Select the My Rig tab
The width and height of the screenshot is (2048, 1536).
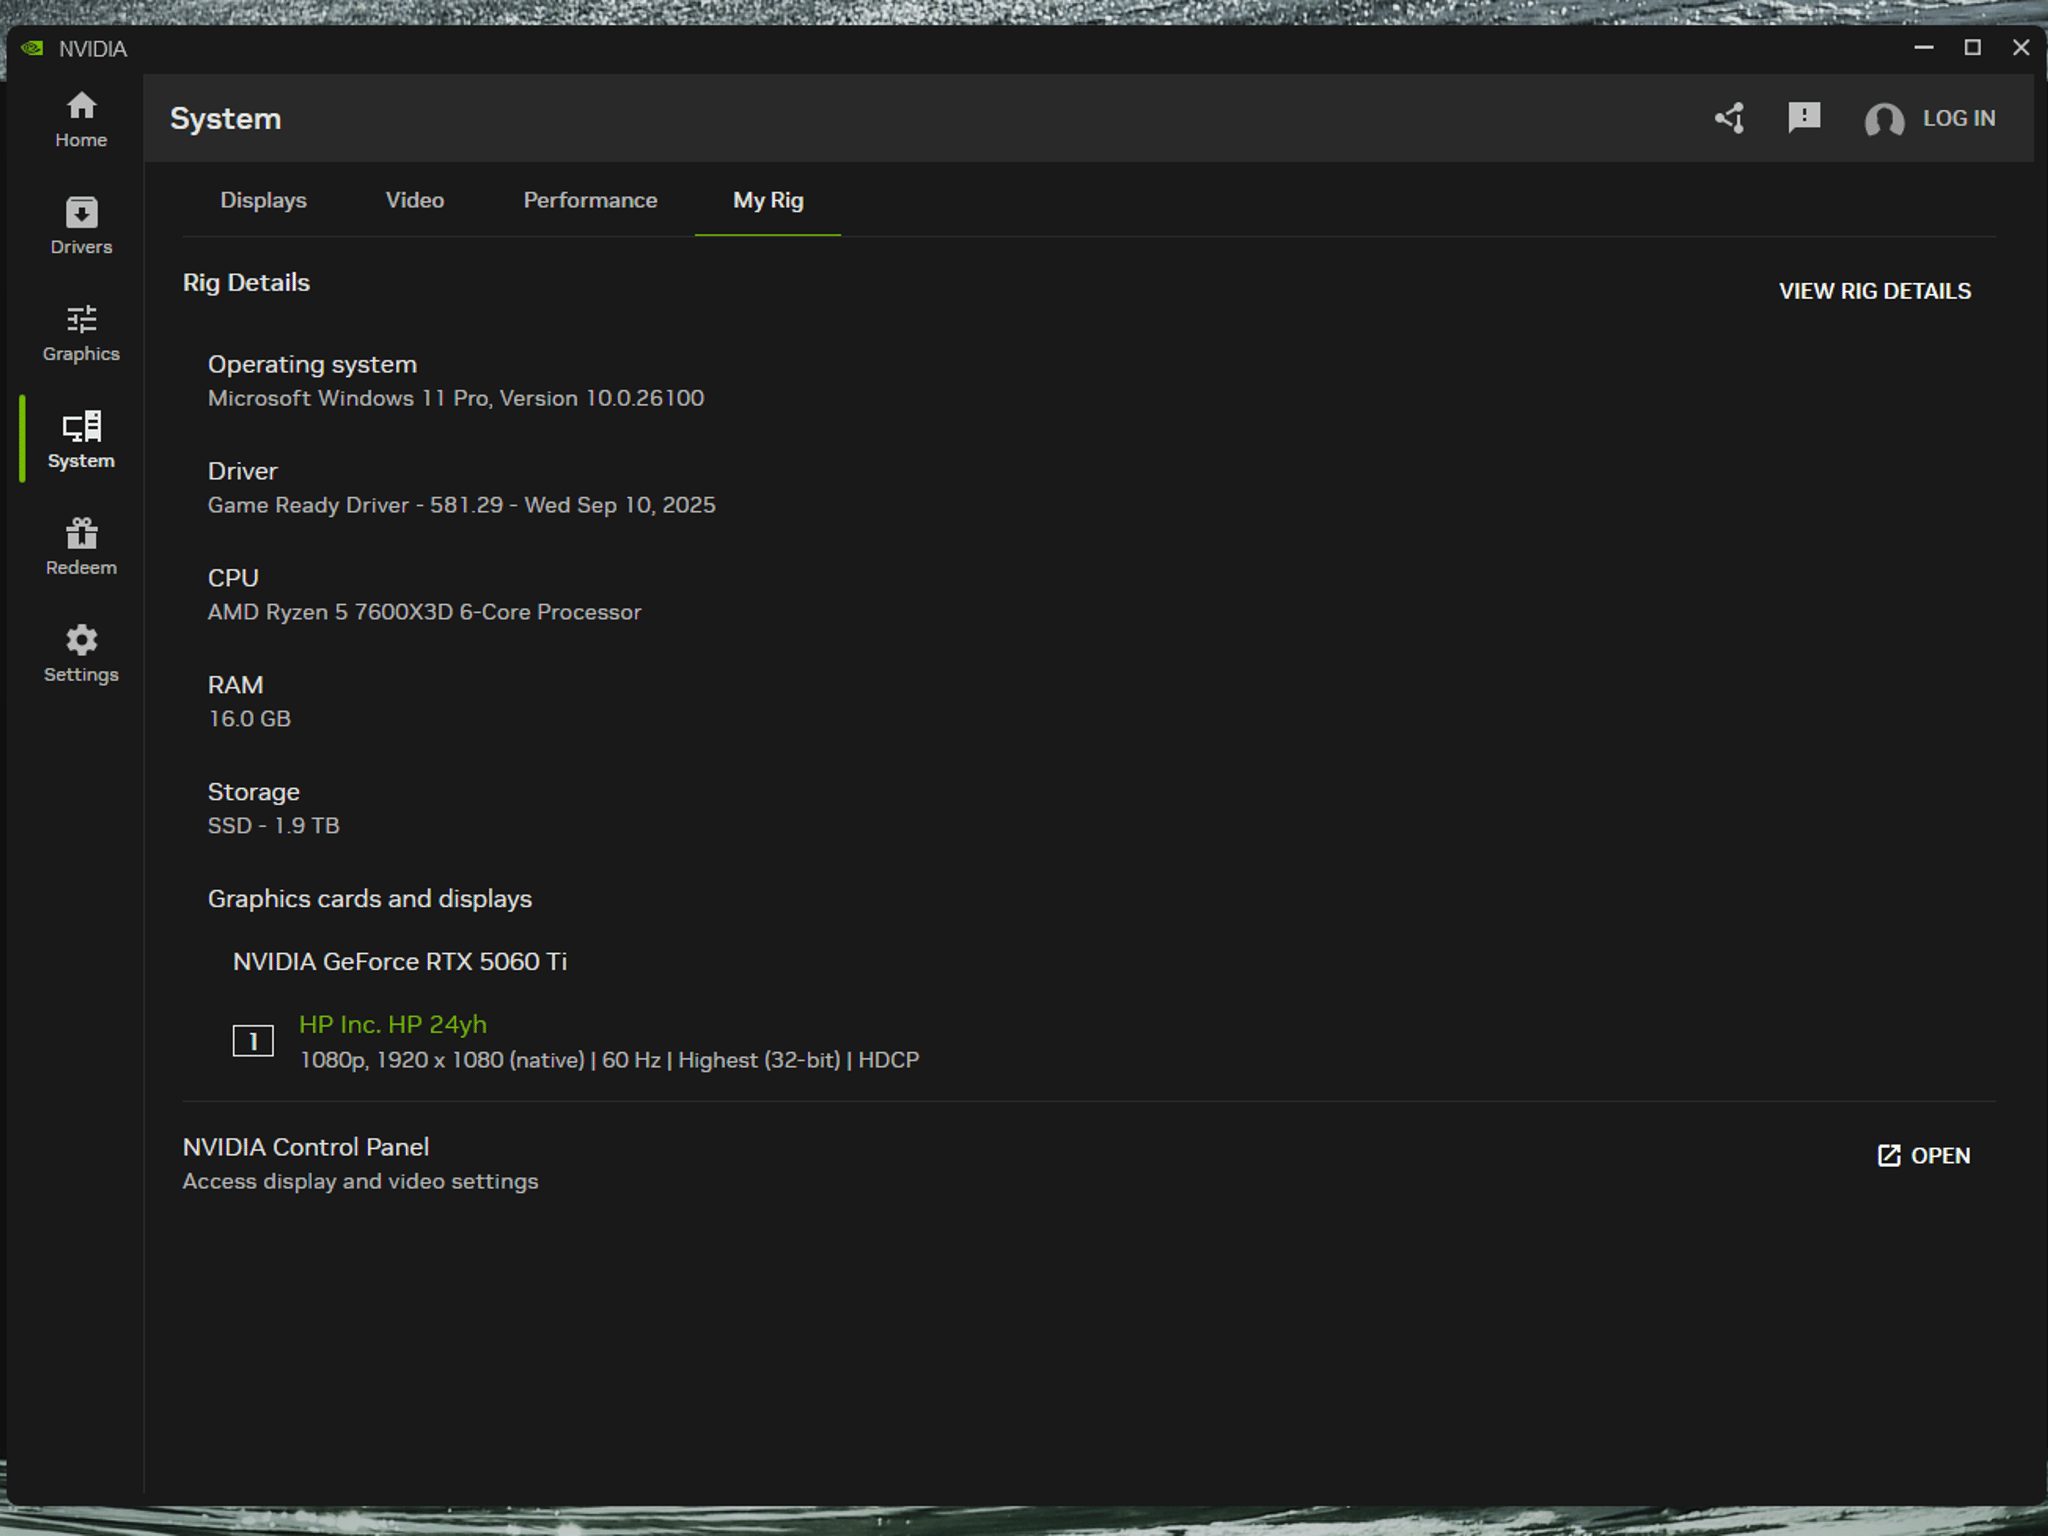click(768, 200)
